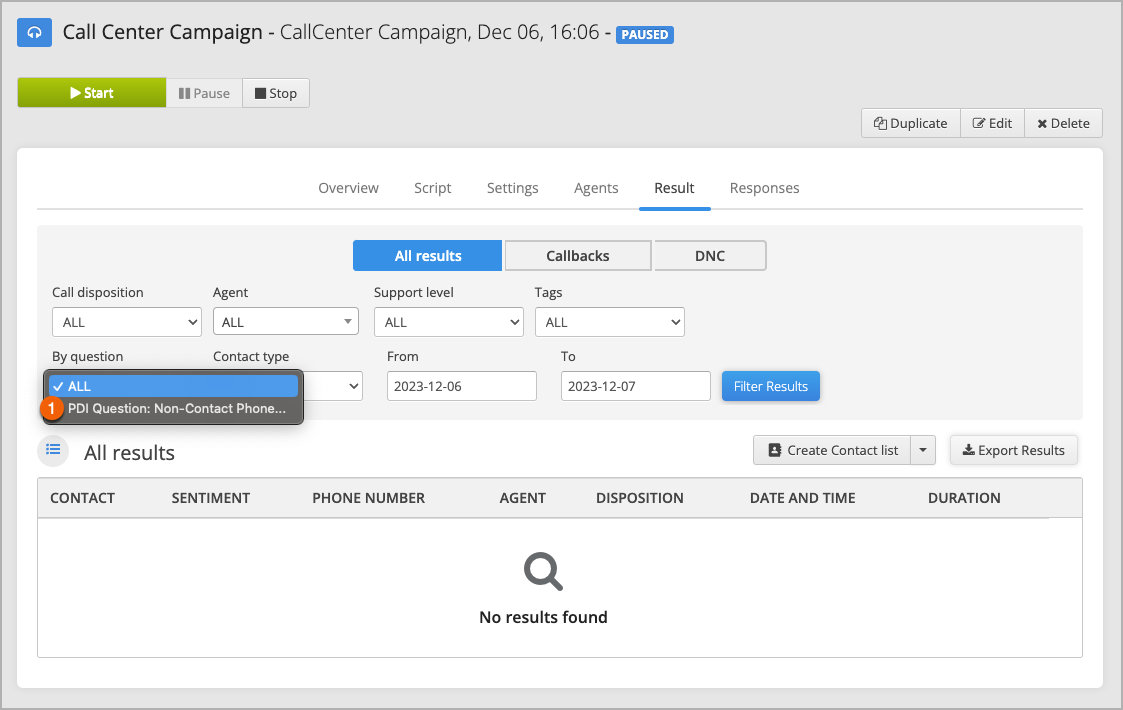Open the Responses tab
Viewport: 1123px width, 710px height.
tap(764, 188)
